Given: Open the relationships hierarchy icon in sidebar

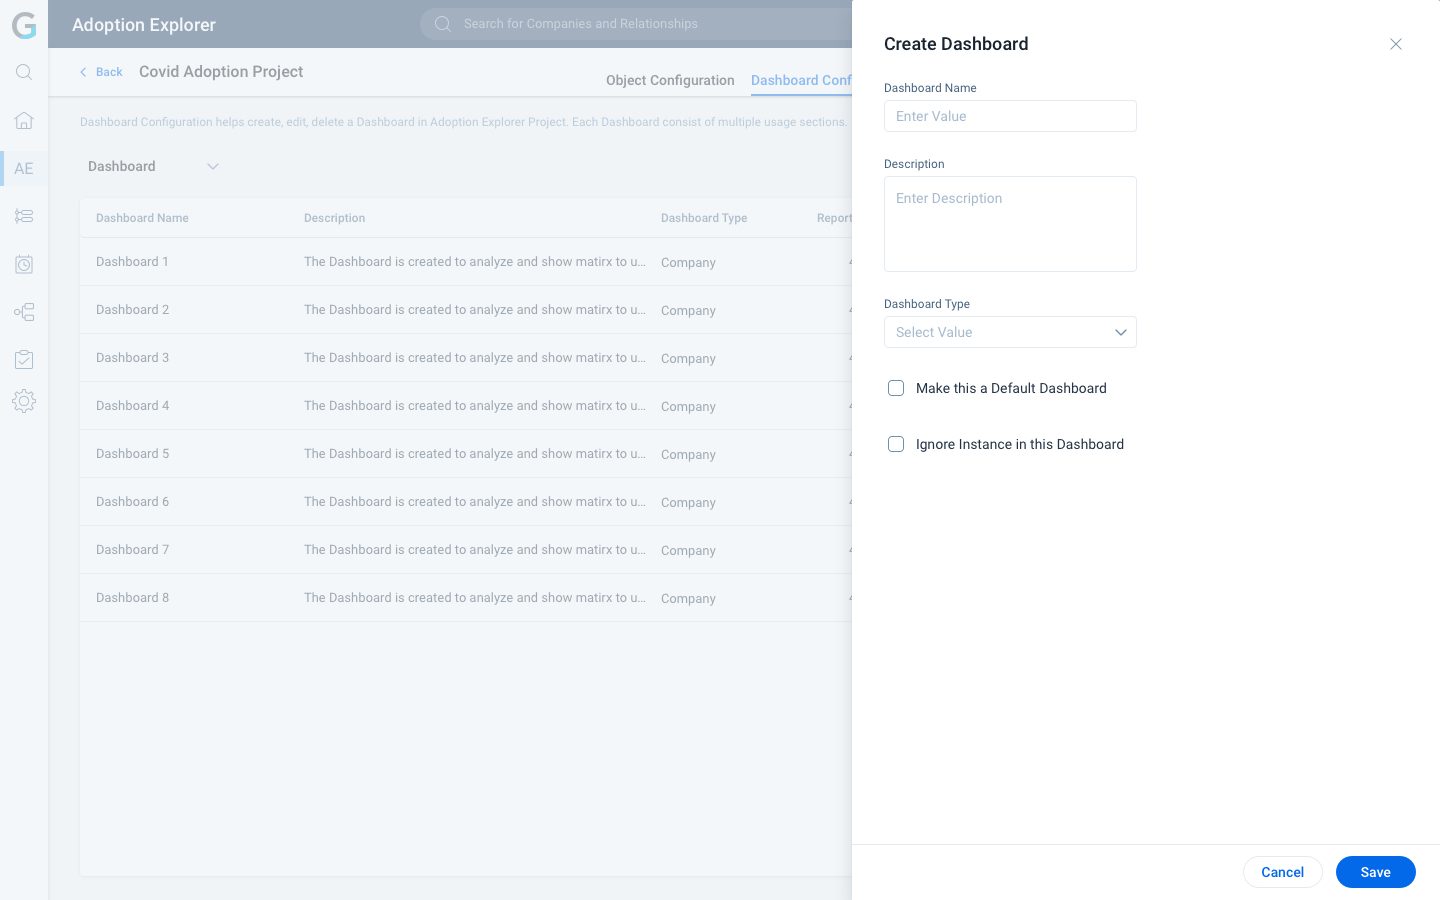Looking at the screenshot, I should point(24,312).
